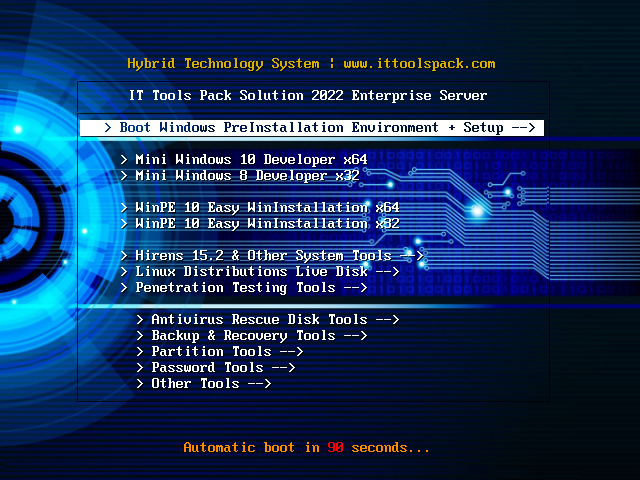Click the www.ittoolspack.com header text
The image size is (640, 480).
[x=419, y=64]
